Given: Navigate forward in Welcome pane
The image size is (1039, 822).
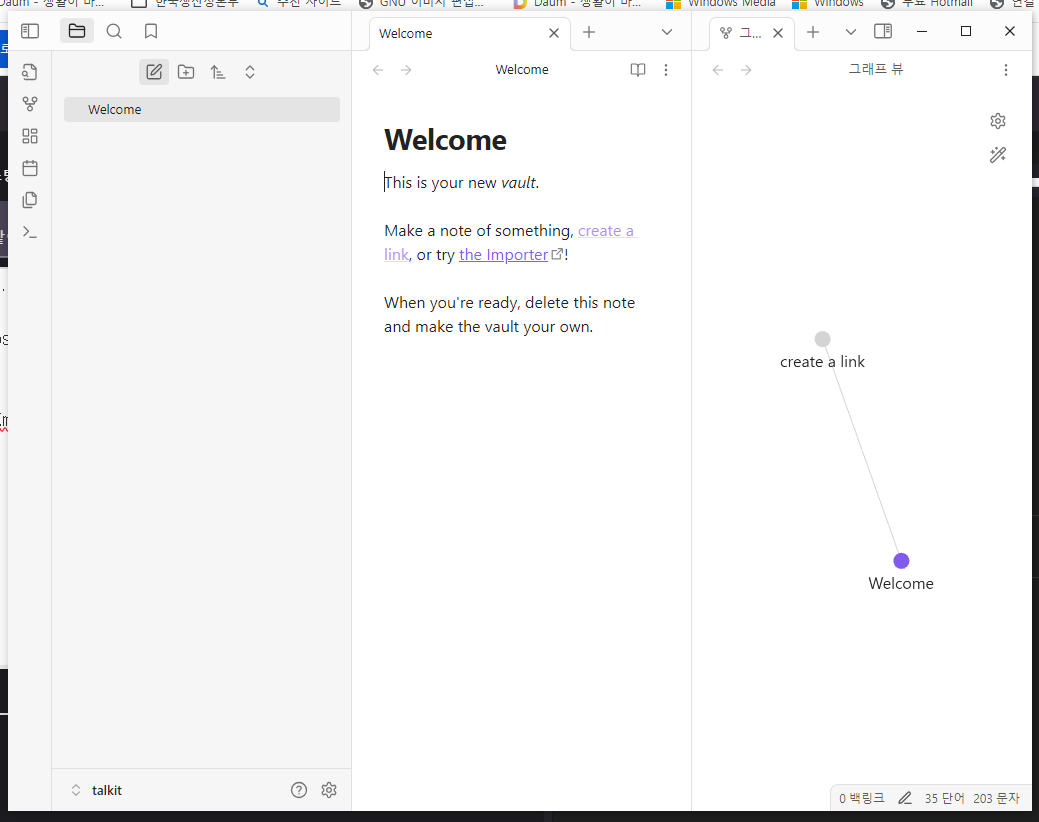Looking at the screenshot, I should pyautogui.click(x=406, y=70).
